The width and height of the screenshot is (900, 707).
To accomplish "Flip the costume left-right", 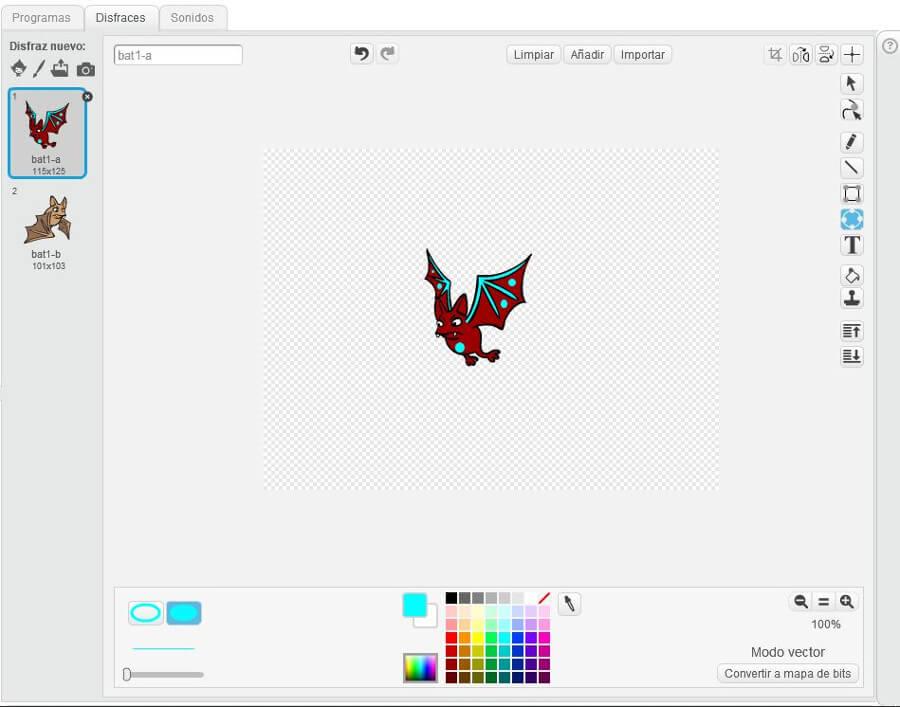I will tap(800, 55).
